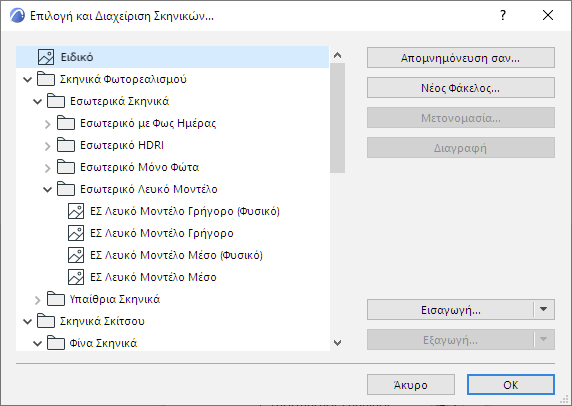Expand the Εσωτερικό Μόνο Φώτα folder
572x406 pixels.
[x=48, y=168]
